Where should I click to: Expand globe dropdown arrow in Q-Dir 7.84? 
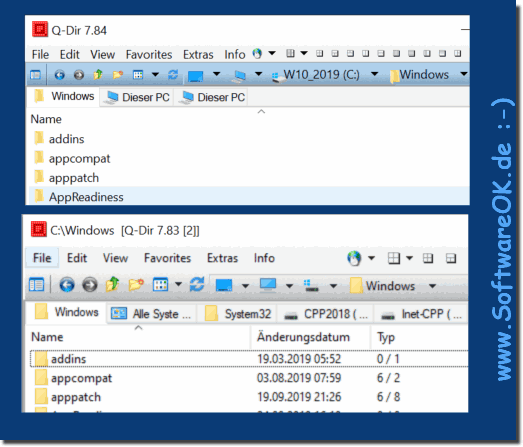click(x=272, y=53)
